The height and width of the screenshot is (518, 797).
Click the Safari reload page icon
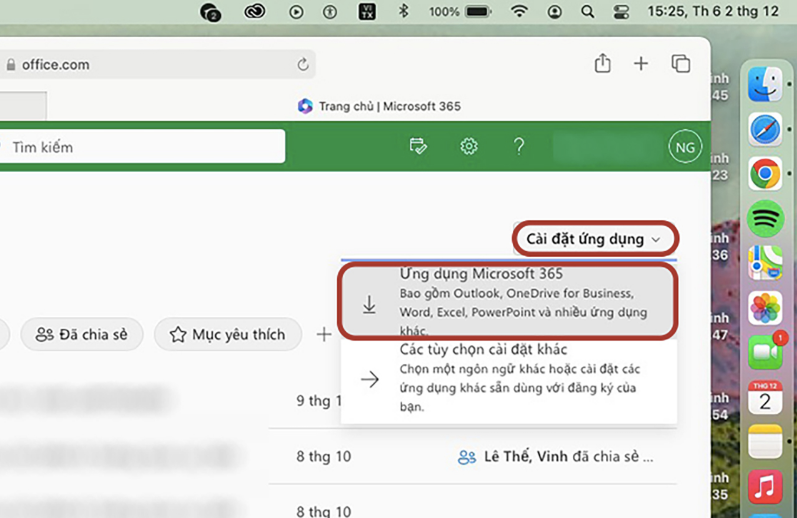[303, 65]
